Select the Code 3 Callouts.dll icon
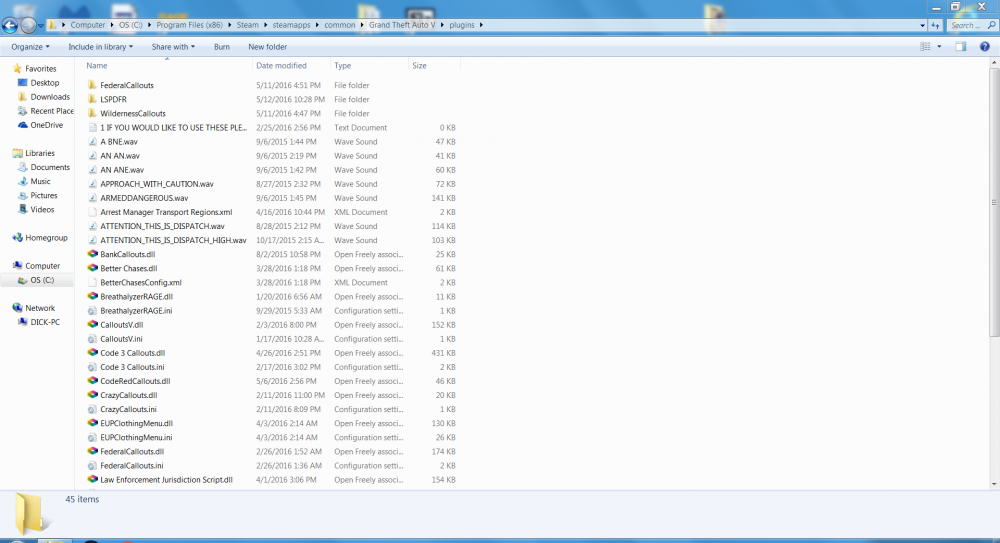 (92, 353)
